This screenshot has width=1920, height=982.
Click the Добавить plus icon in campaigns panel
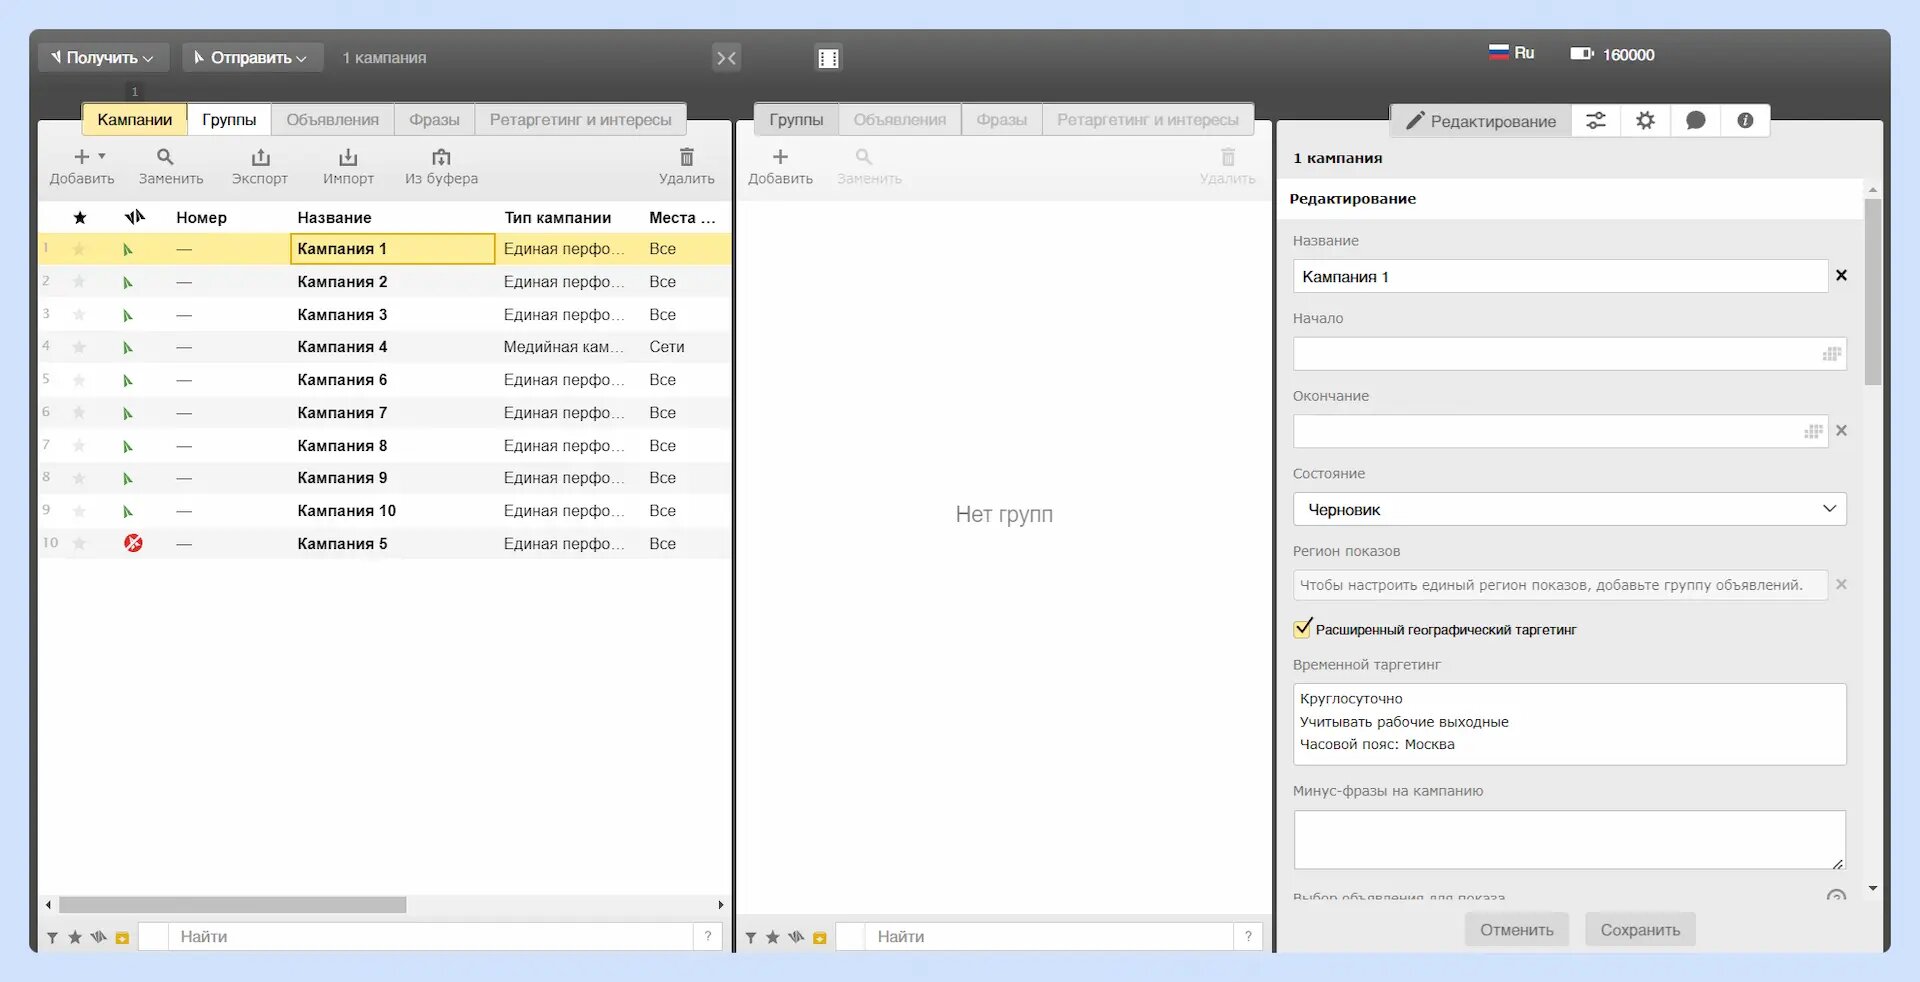(82, 157)
